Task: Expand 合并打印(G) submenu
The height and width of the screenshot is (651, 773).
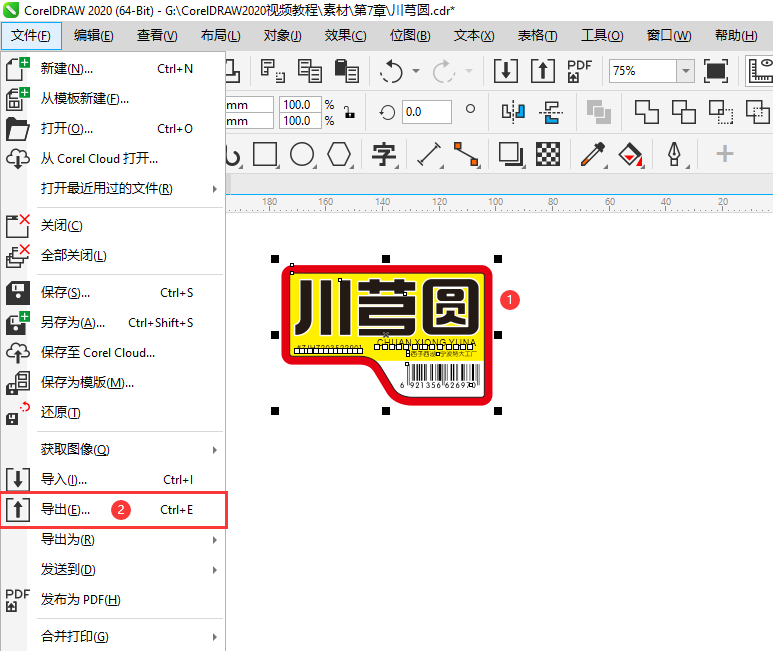Action: 113,636
